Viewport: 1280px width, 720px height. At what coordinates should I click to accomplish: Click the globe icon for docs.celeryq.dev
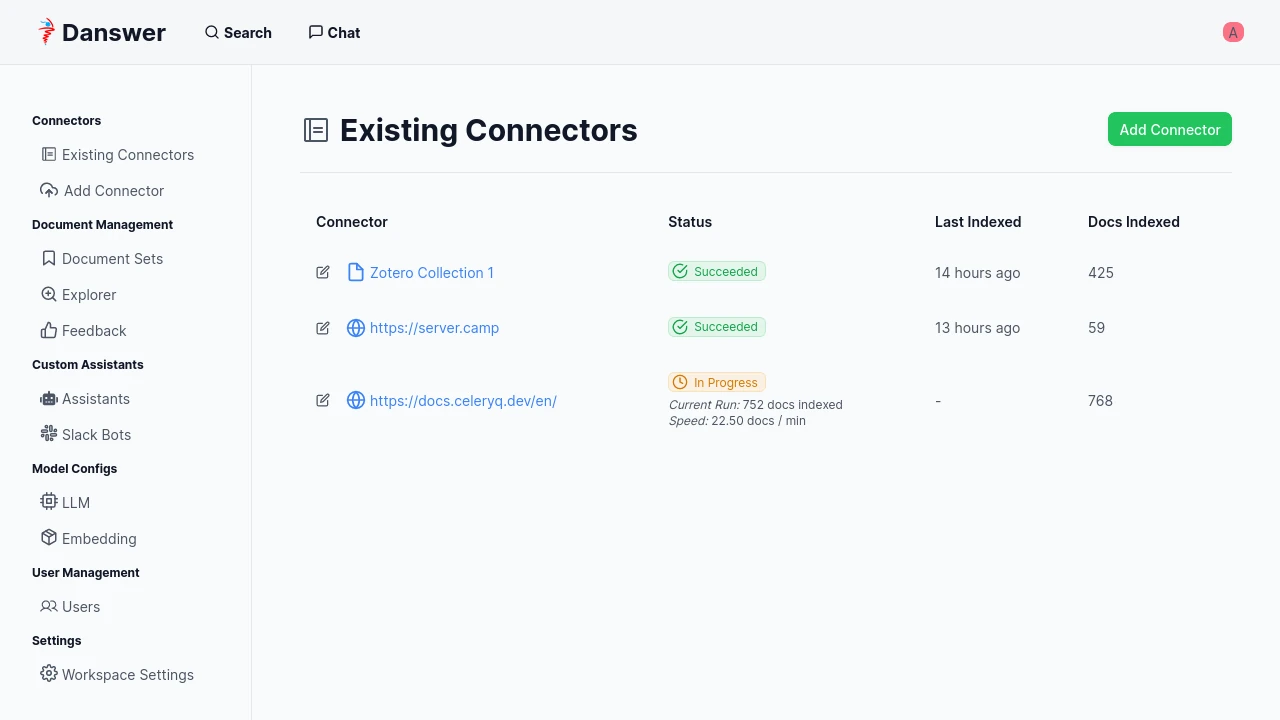356,400
